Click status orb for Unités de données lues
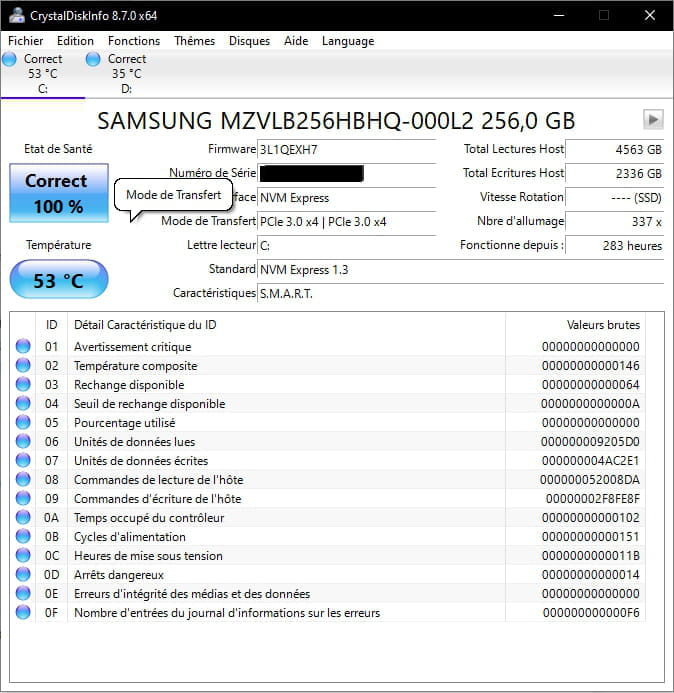 23,441
